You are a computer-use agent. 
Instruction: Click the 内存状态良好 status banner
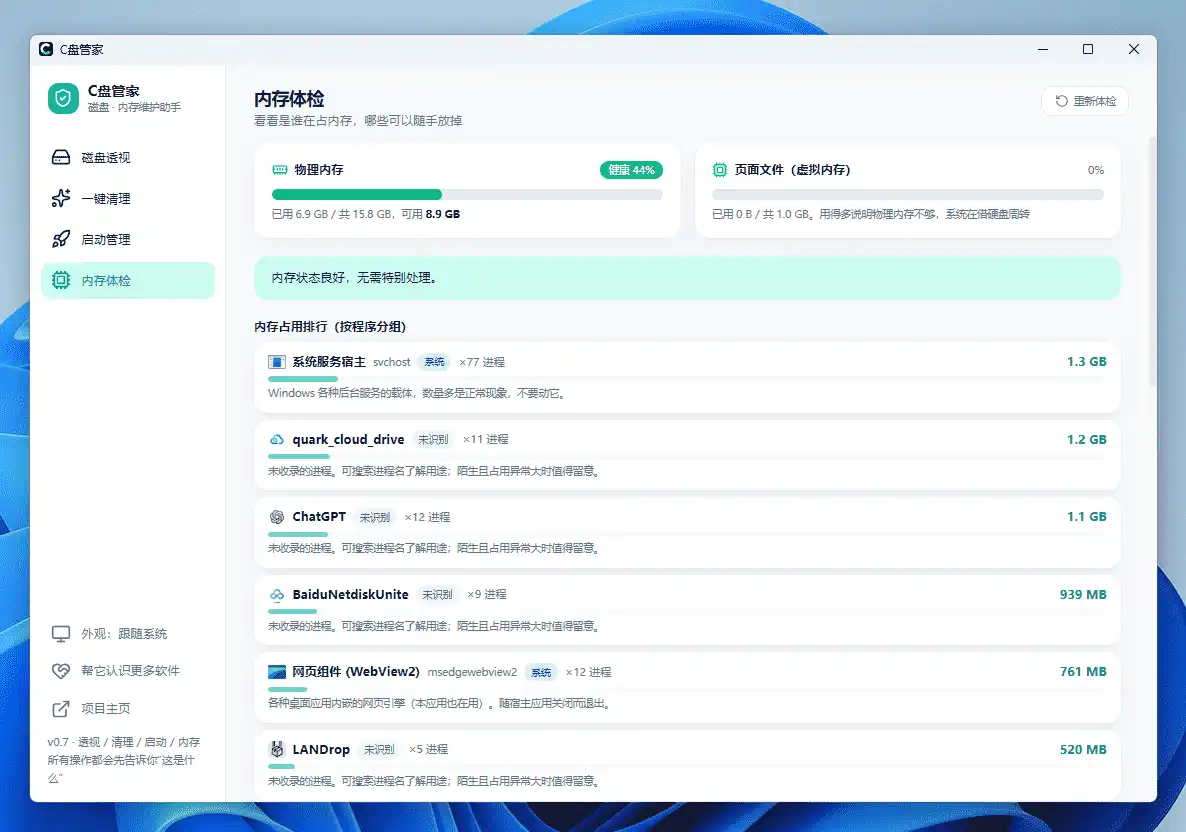point(687,278)
